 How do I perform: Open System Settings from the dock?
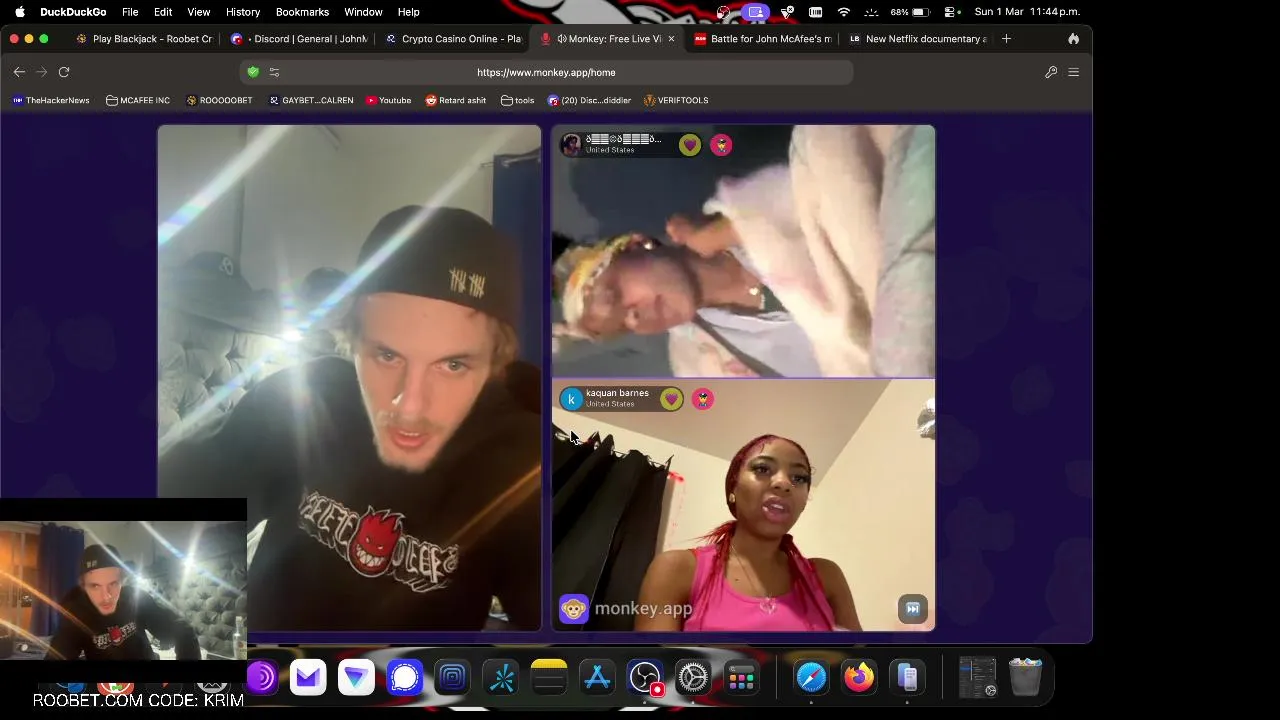pos(692,678)
